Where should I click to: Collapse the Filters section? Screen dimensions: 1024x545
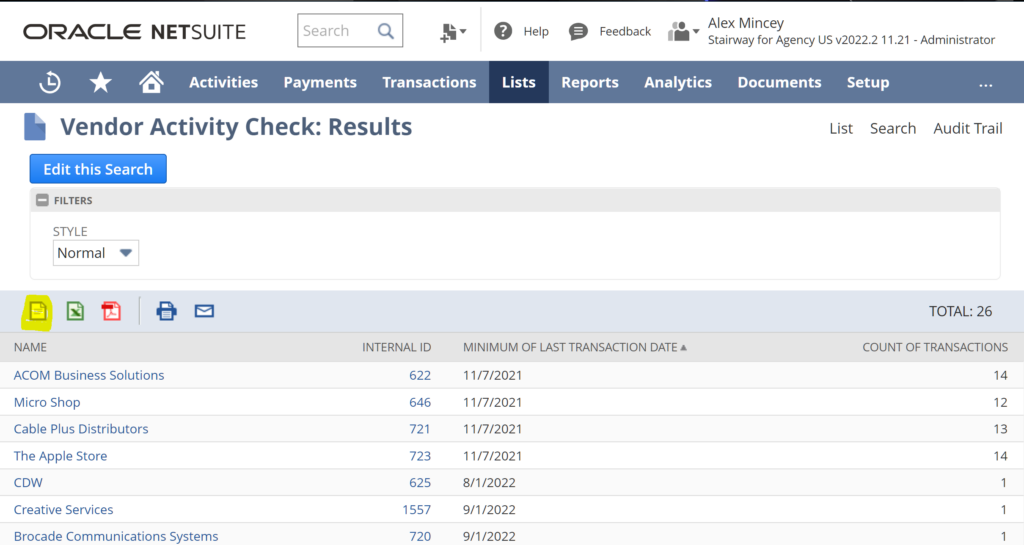(42, 200)
